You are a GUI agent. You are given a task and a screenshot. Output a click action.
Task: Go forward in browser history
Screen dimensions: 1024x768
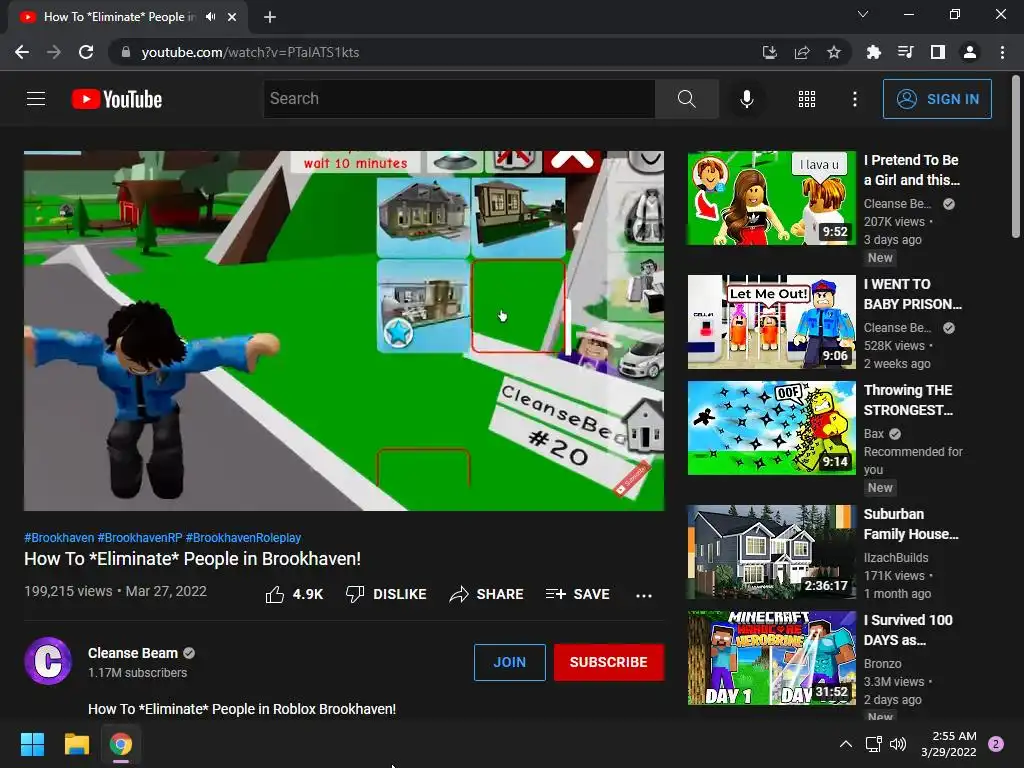(x=54, y=52)
